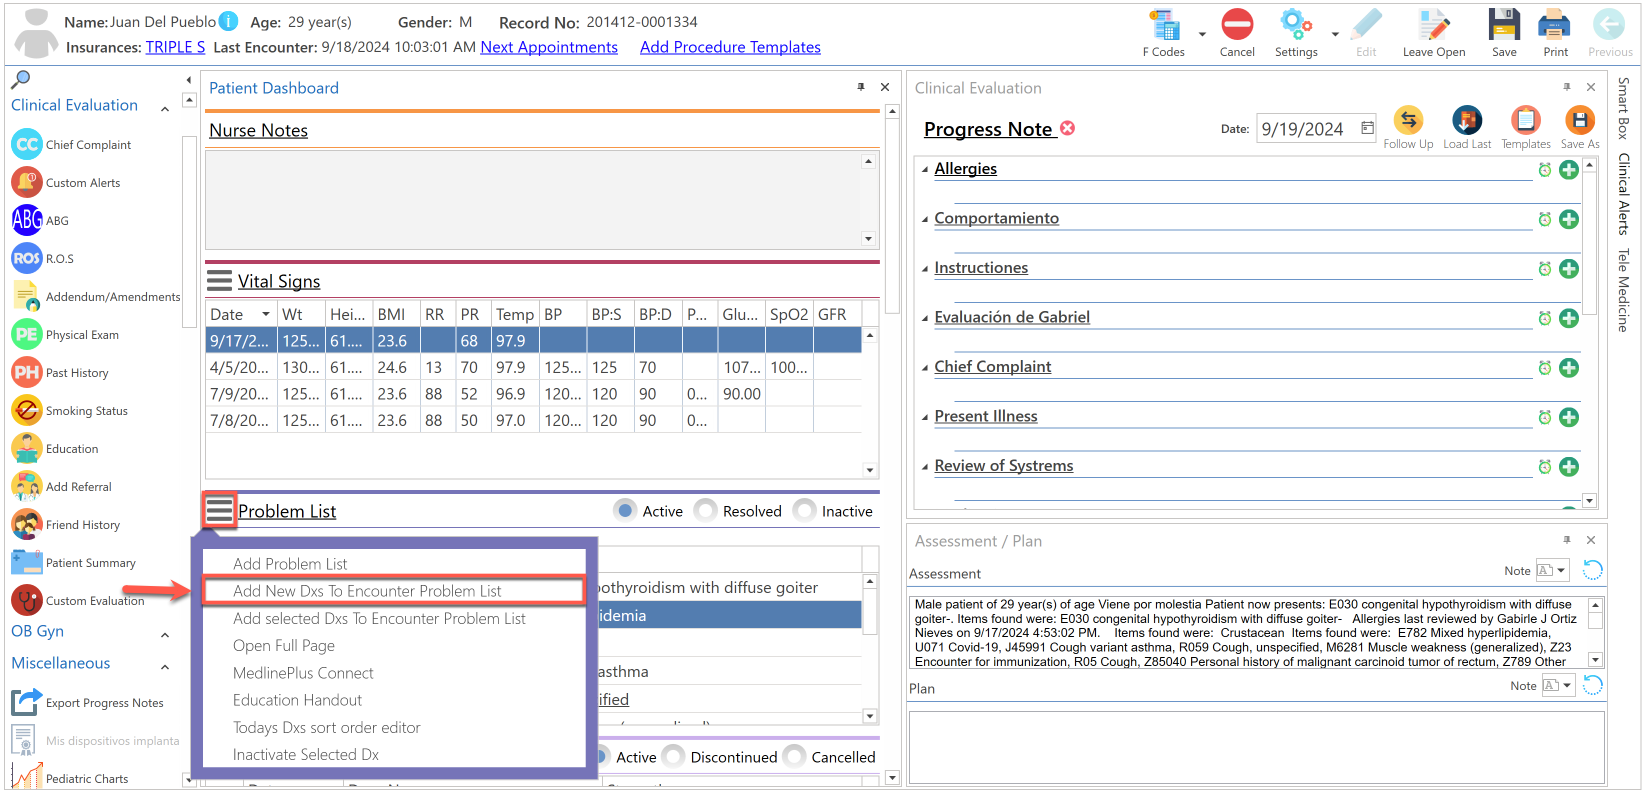Image resolution: width=1644 pixels, height=793 pixels.
Task: Collapse the Clinical Evaluation sidebar section
Action: pos(165,108)
